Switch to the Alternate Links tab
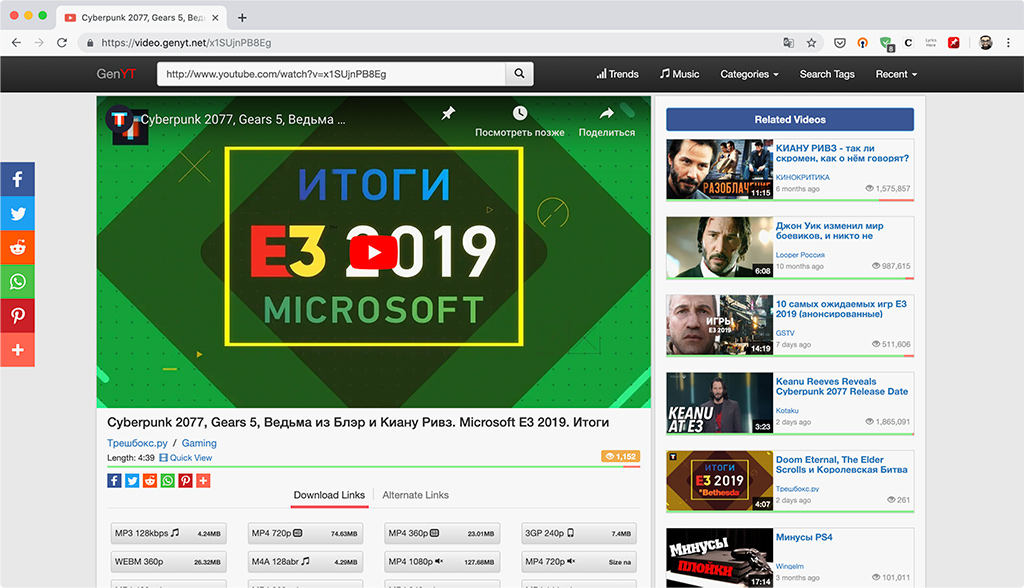This screenshot has width=1024, height=588. coord(415,495)
